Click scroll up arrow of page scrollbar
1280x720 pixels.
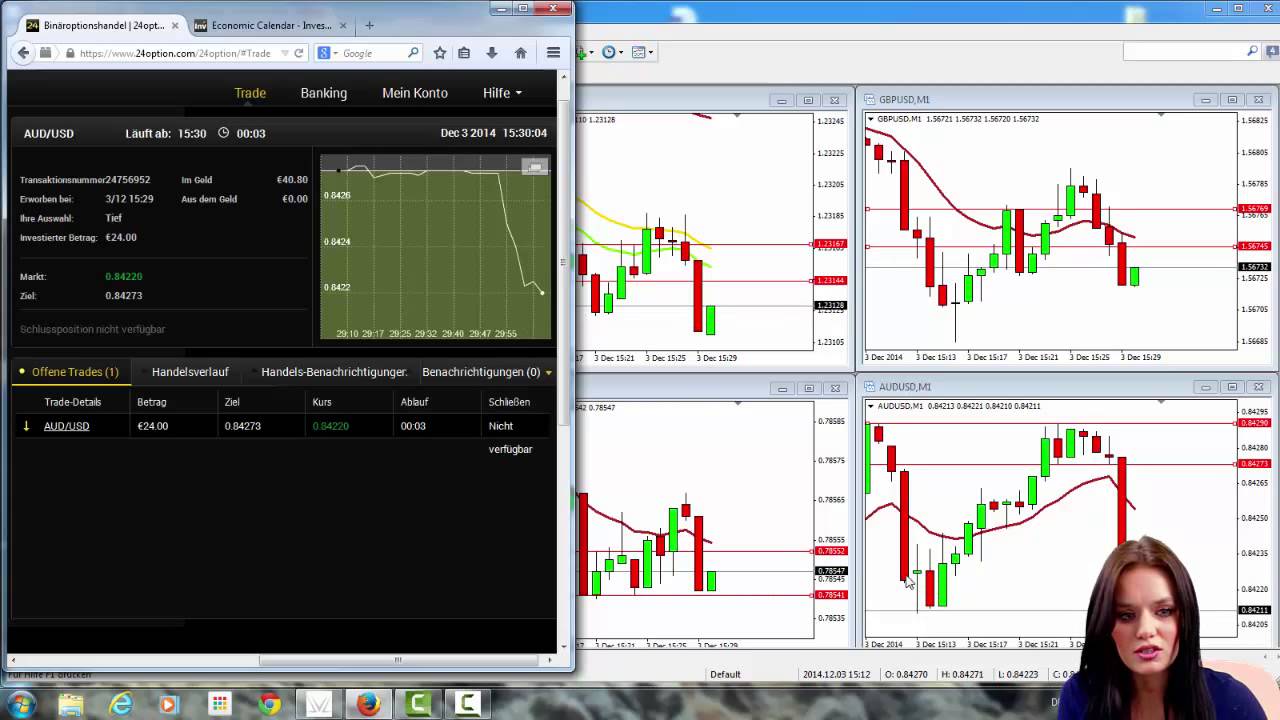point(564,76)
